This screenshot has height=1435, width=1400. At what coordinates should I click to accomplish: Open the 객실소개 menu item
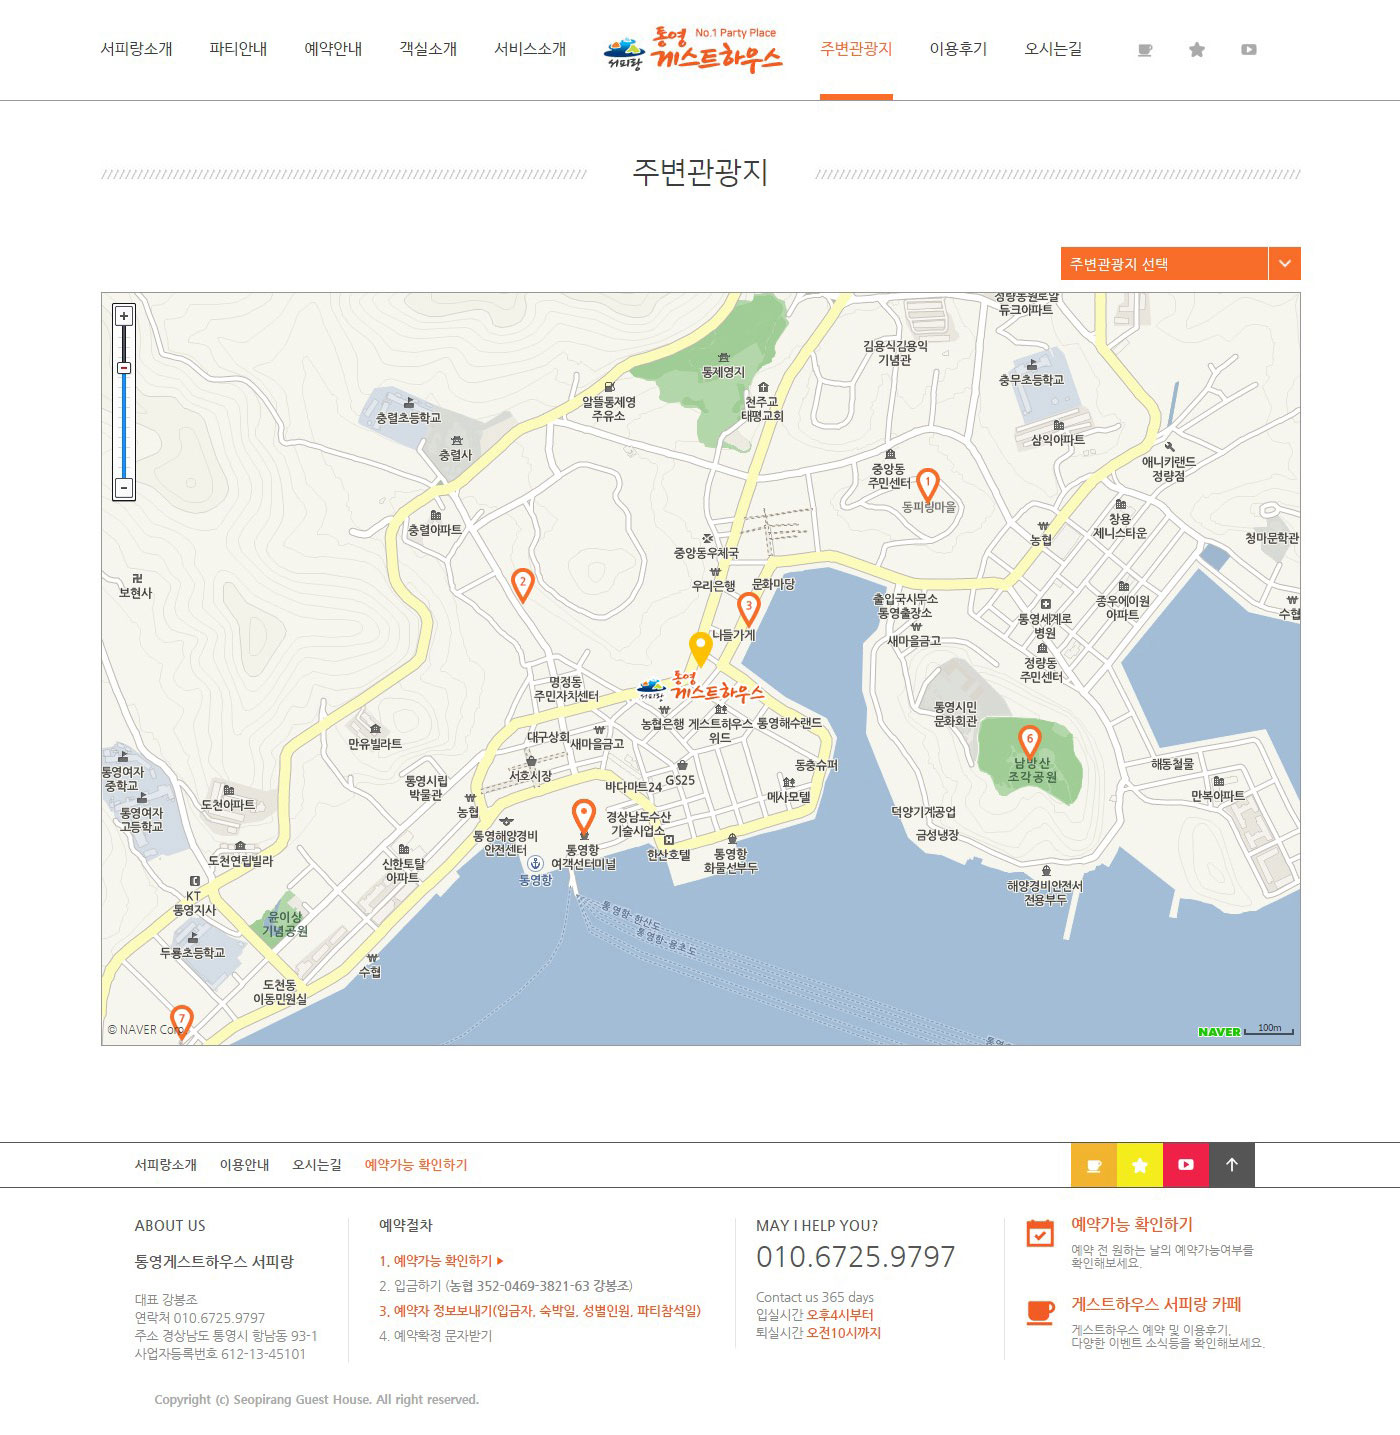click(428, 49)
